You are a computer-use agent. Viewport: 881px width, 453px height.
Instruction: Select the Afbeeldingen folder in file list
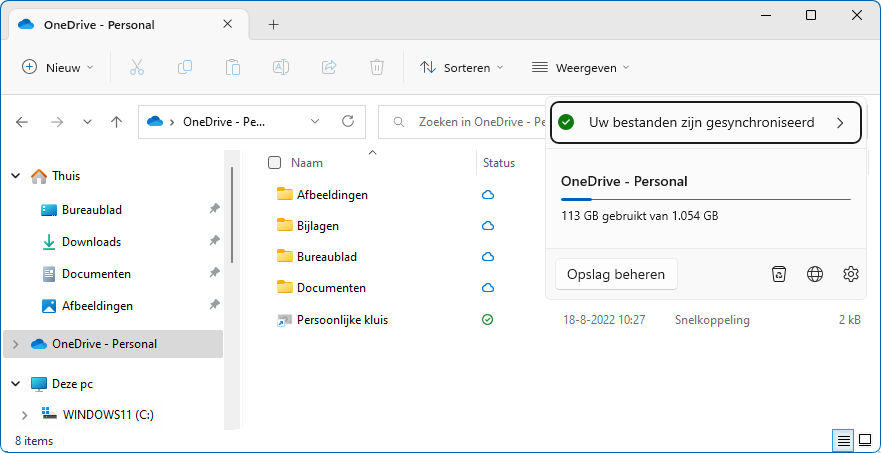332,195
